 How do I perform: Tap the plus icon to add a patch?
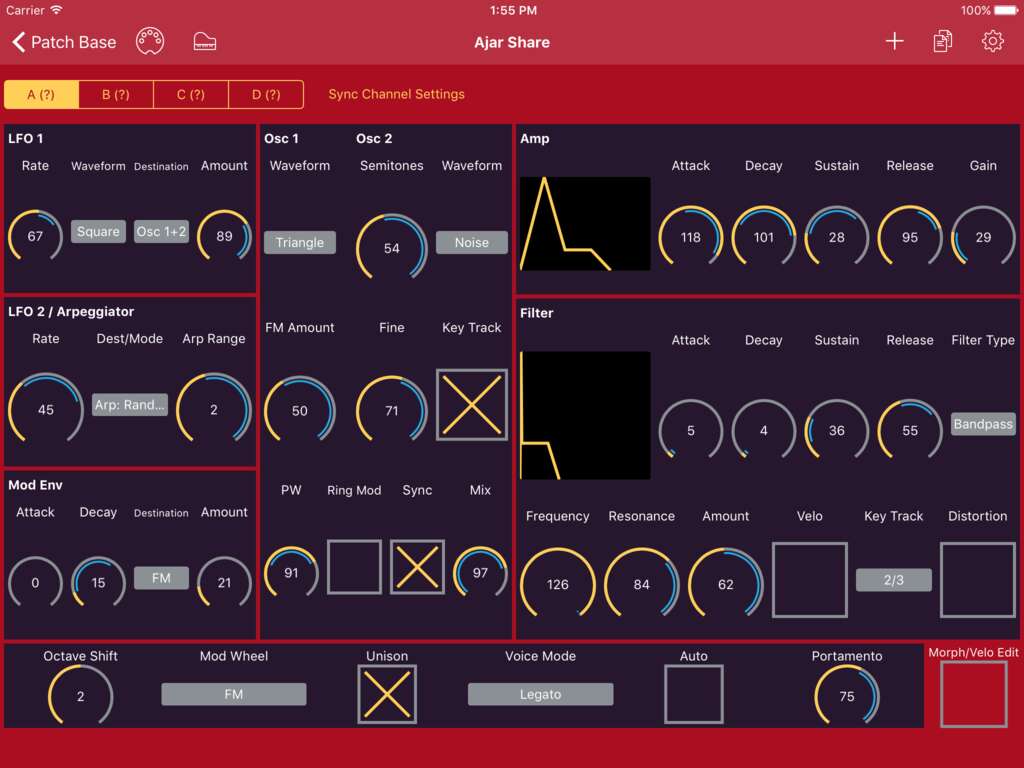coord(894,42)
